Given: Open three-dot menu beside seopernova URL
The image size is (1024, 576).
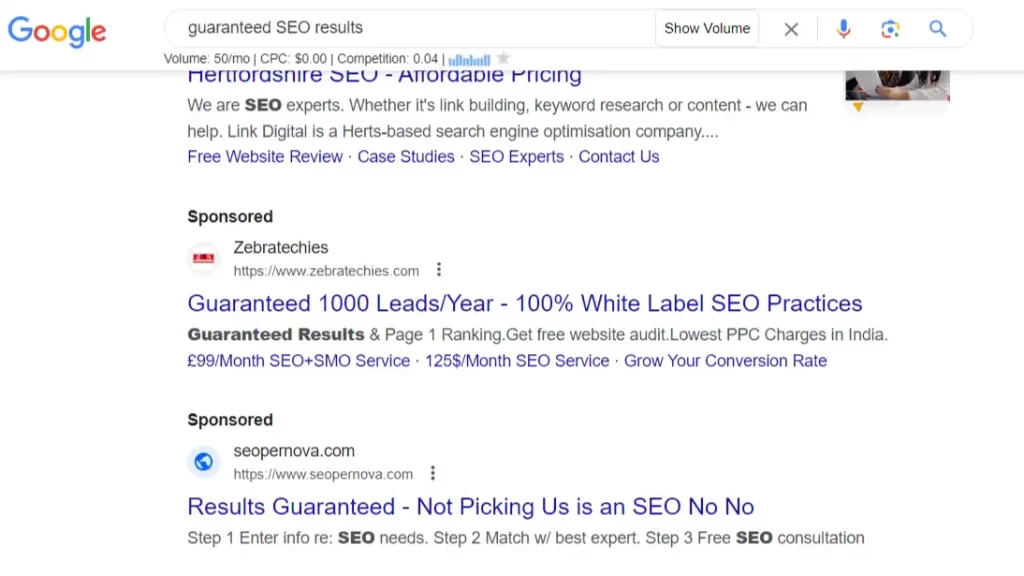Looking at the screenshot, I should coord(432,473).
